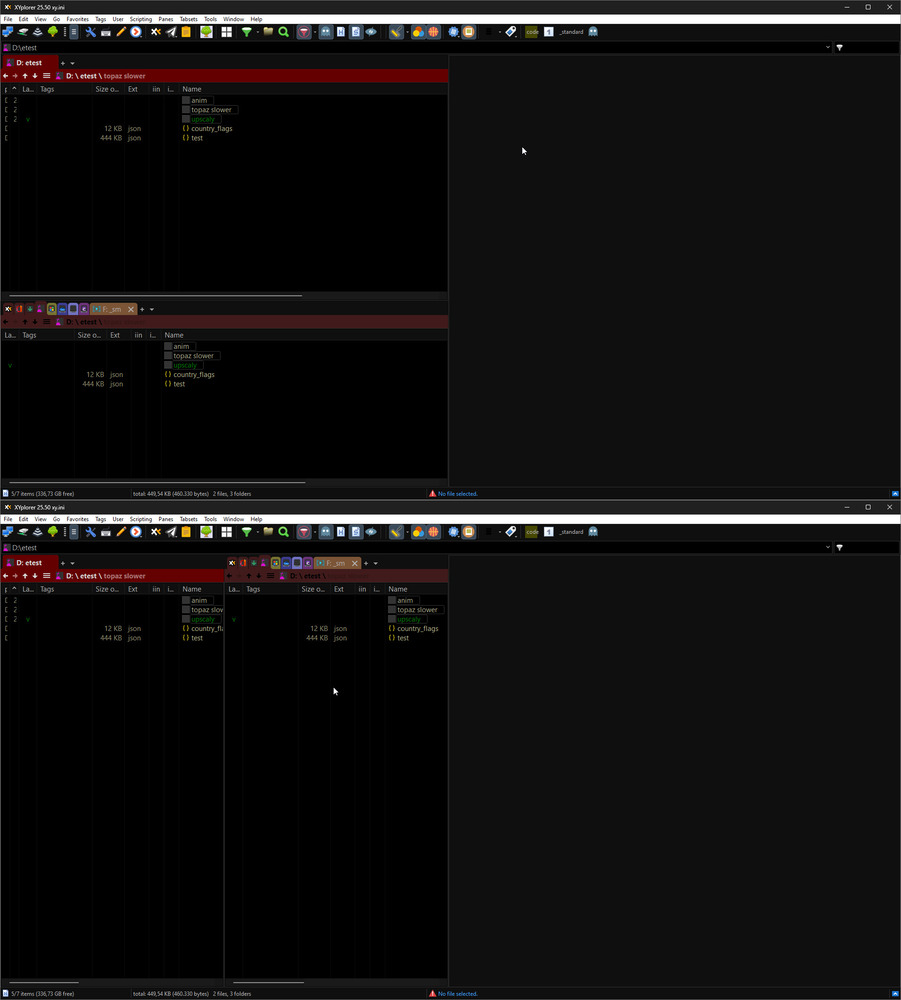This screenshot has width=901, height=1000.
Task: Click the wrench-and-screwdriver icon in the top window toolbar
Action: (90, 32)
